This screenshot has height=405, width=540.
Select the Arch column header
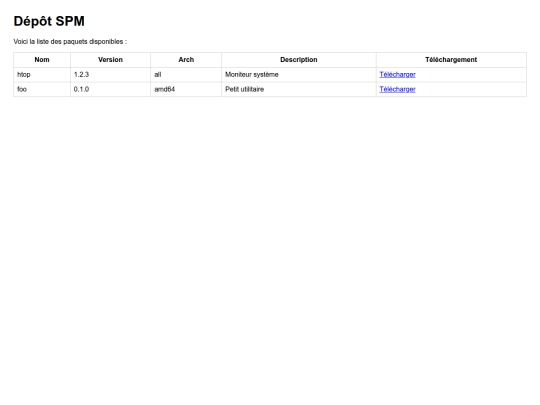click(x=186, y=60)
